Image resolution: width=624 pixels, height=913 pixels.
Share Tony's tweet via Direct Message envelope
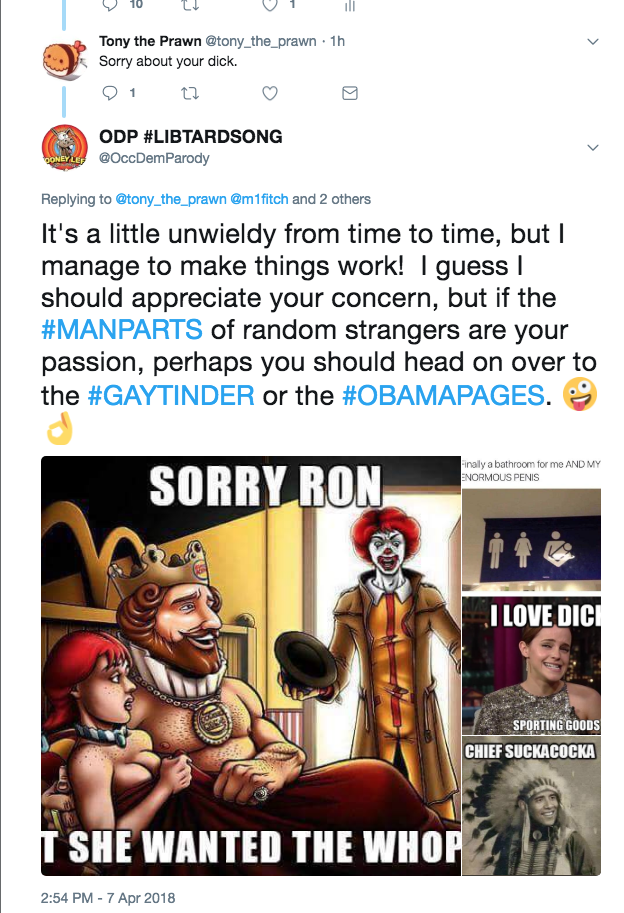[x=349, y=93]
